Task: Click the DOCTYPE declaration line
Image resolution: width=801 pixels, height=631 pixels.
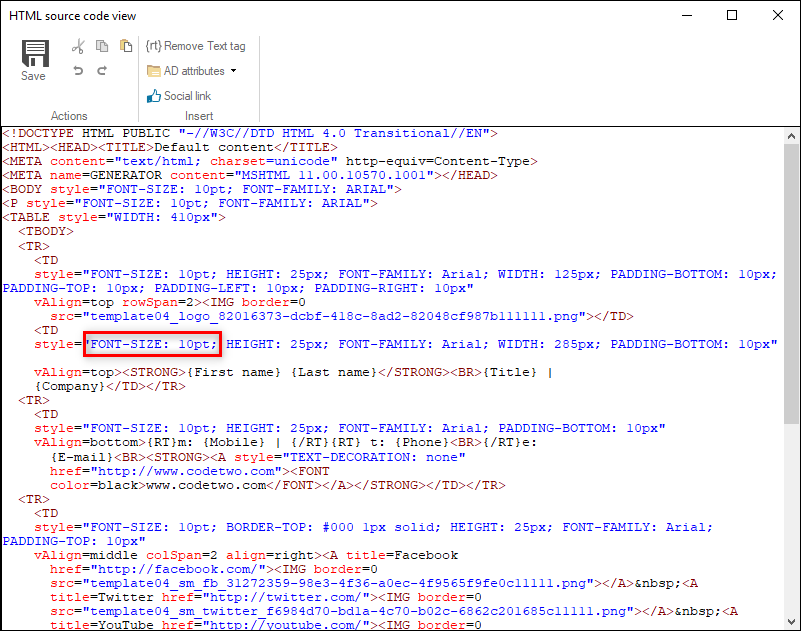Action: point(249,132)
